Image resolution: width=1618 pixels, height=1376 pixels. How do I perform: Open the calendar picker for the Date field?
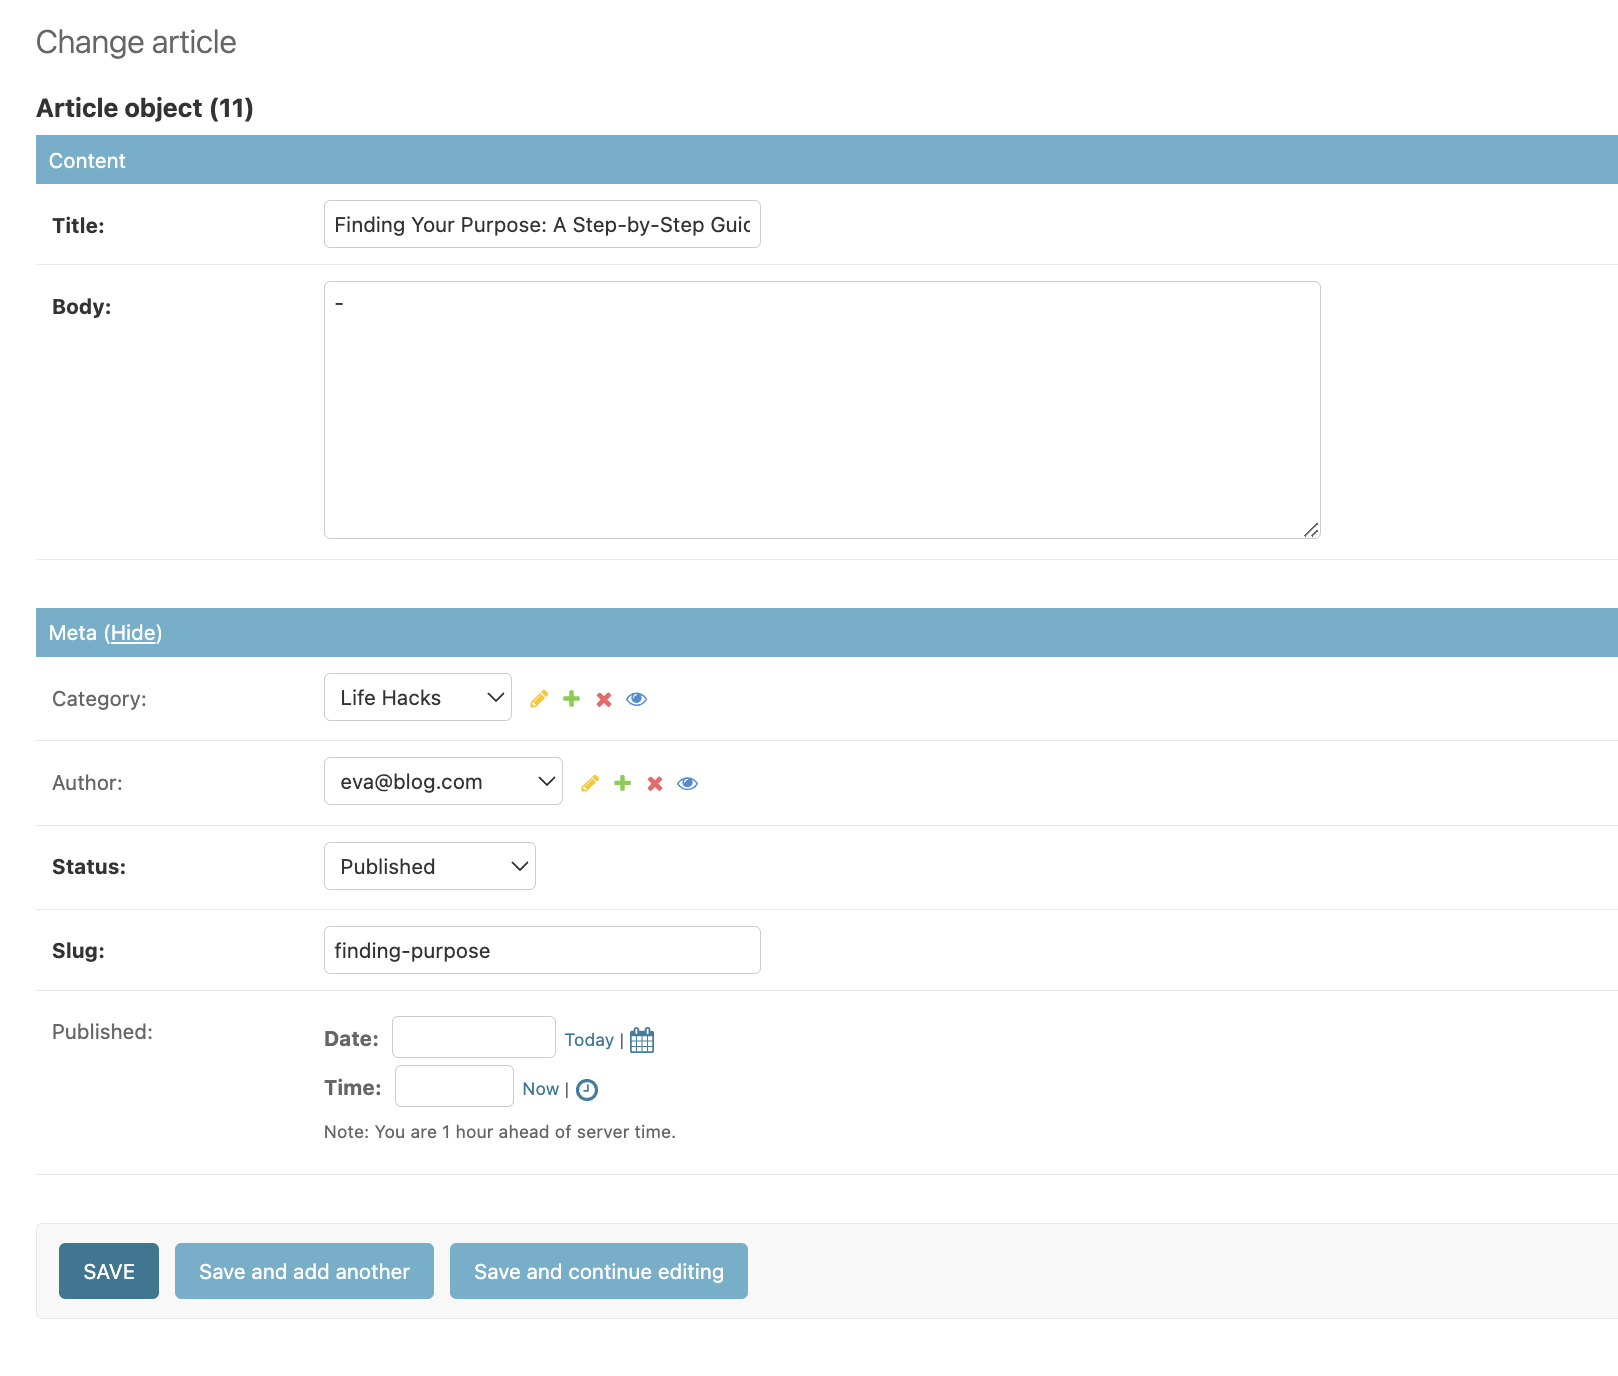(642, 1040)
